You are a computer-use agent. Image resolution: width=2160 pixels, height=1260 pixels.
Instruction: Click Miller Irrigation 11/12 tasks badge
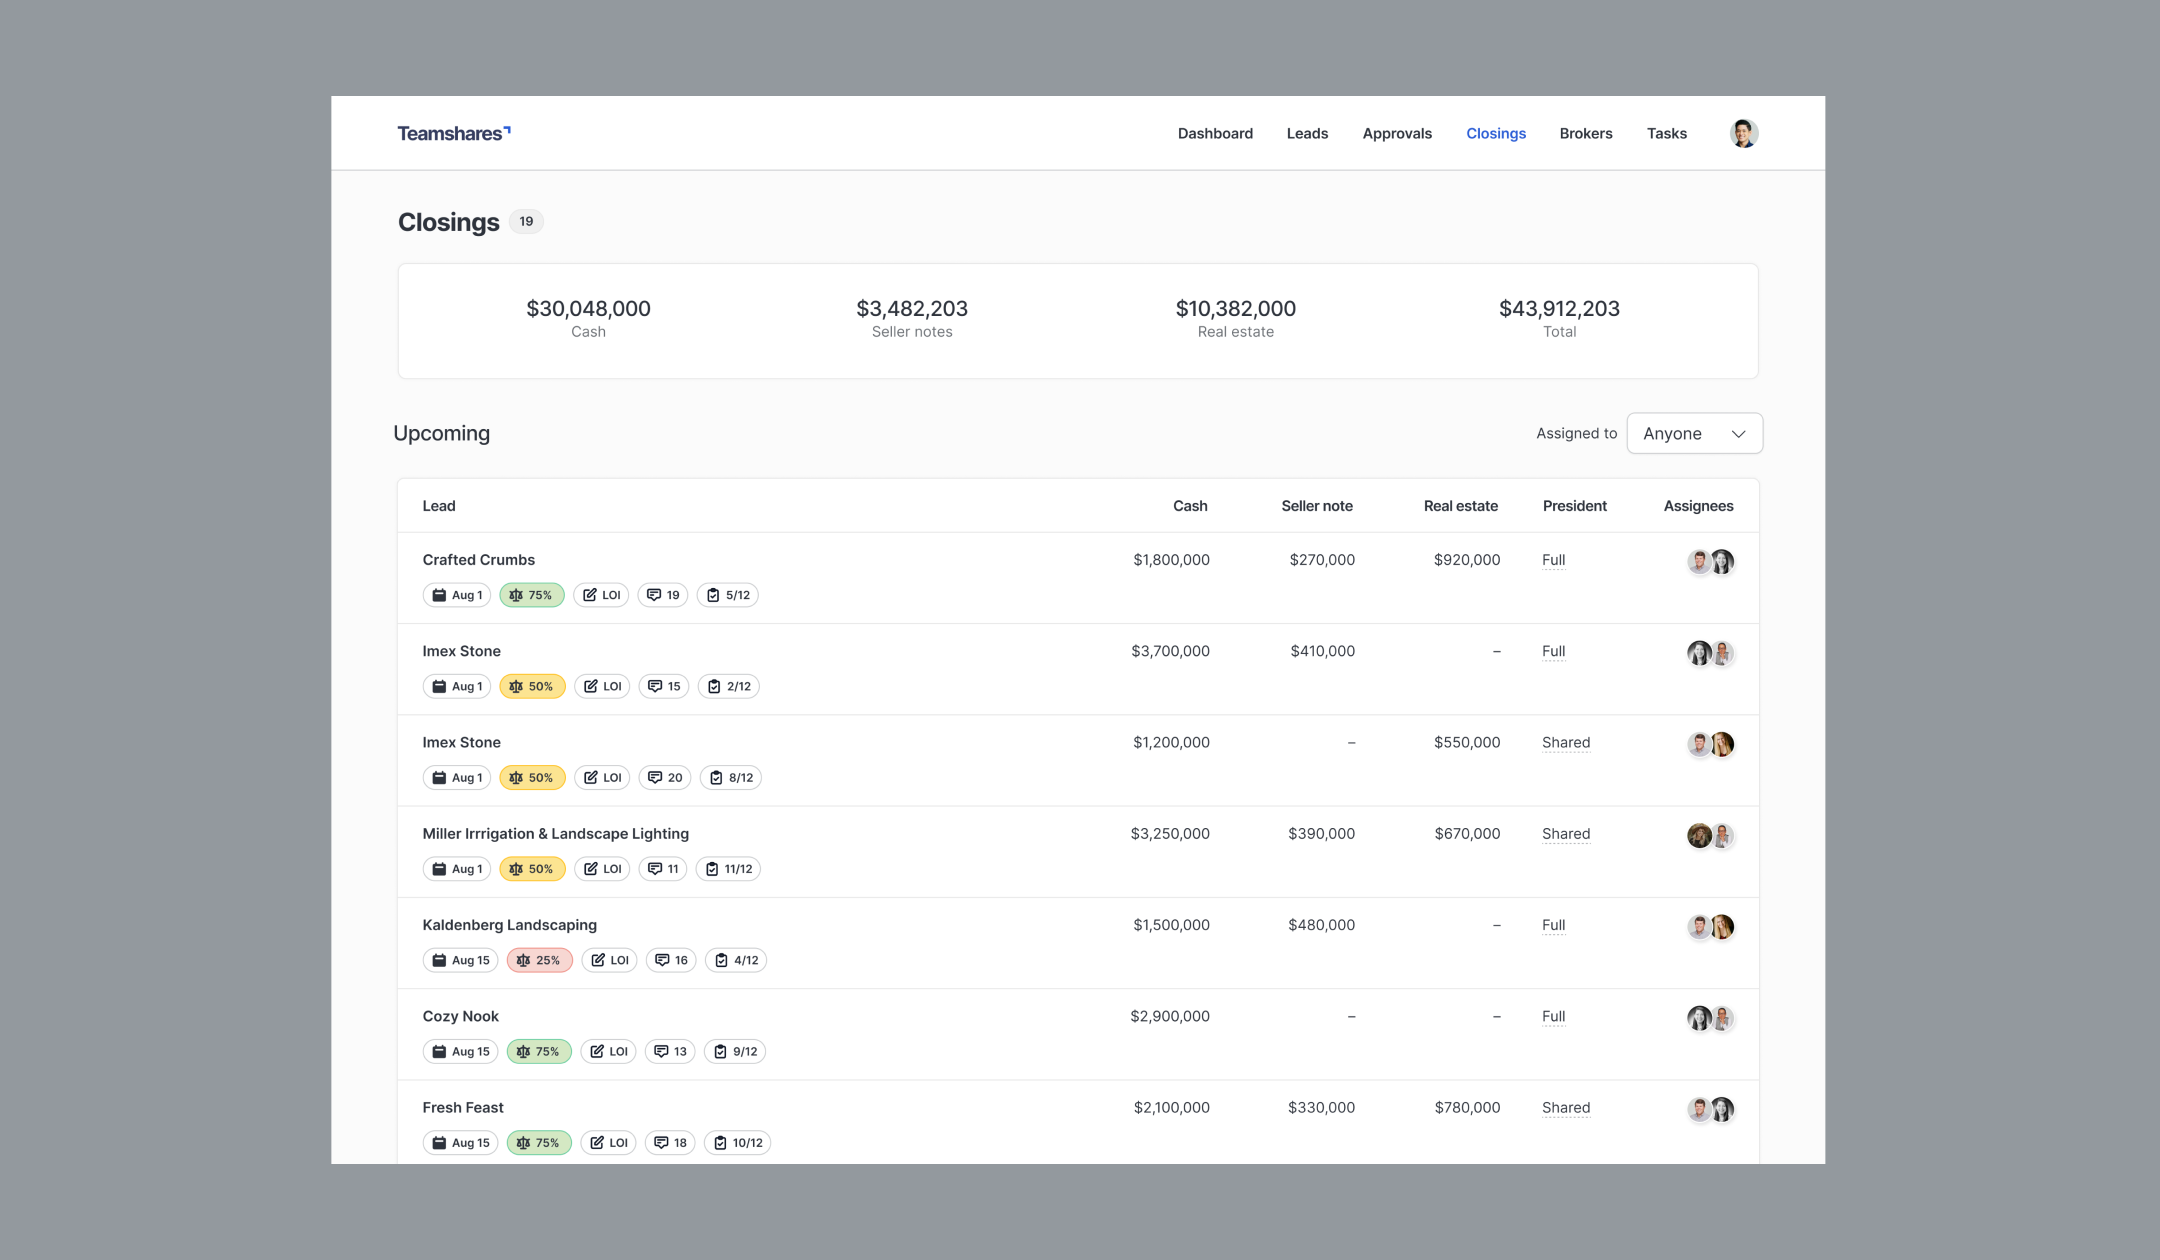click(728, 869)
